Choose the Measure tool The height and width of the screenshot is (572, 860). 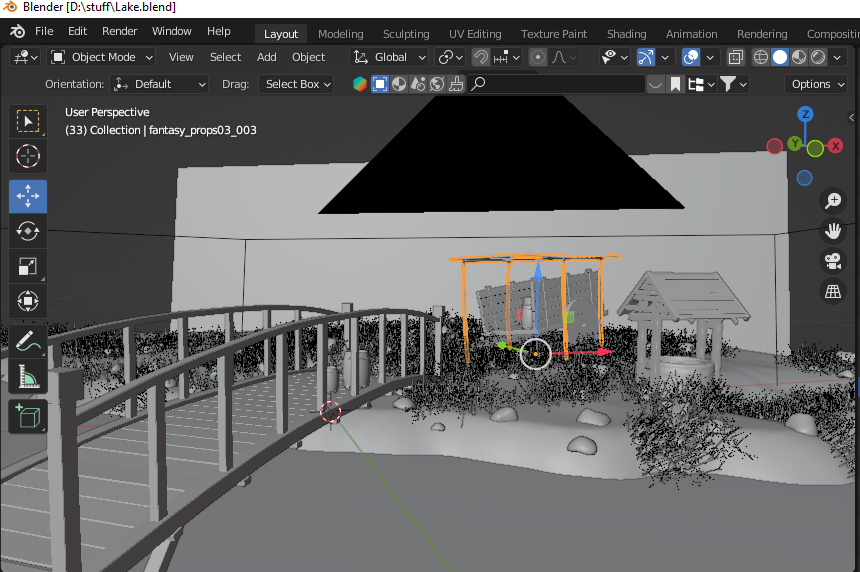pyautogui.click(x=27, y=377)
